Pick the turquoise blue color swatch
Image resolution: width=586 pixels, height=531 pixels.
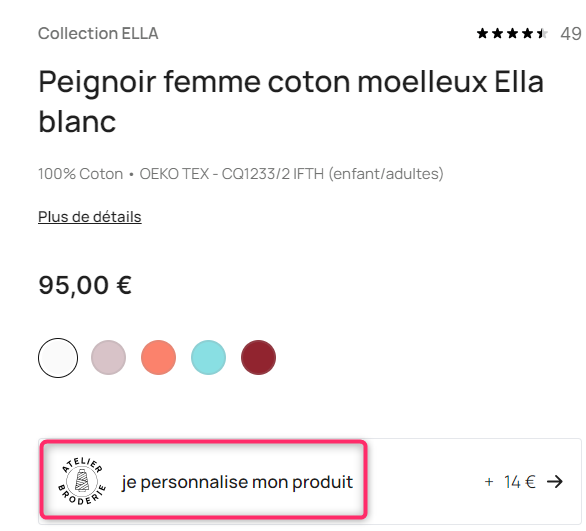click(209, 358)
